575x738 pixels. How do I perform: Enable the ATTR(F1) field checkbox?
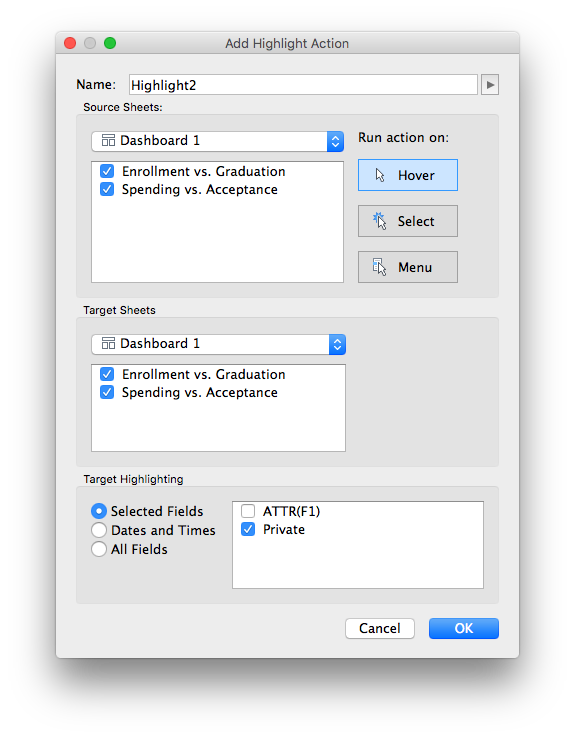point(248,511)
